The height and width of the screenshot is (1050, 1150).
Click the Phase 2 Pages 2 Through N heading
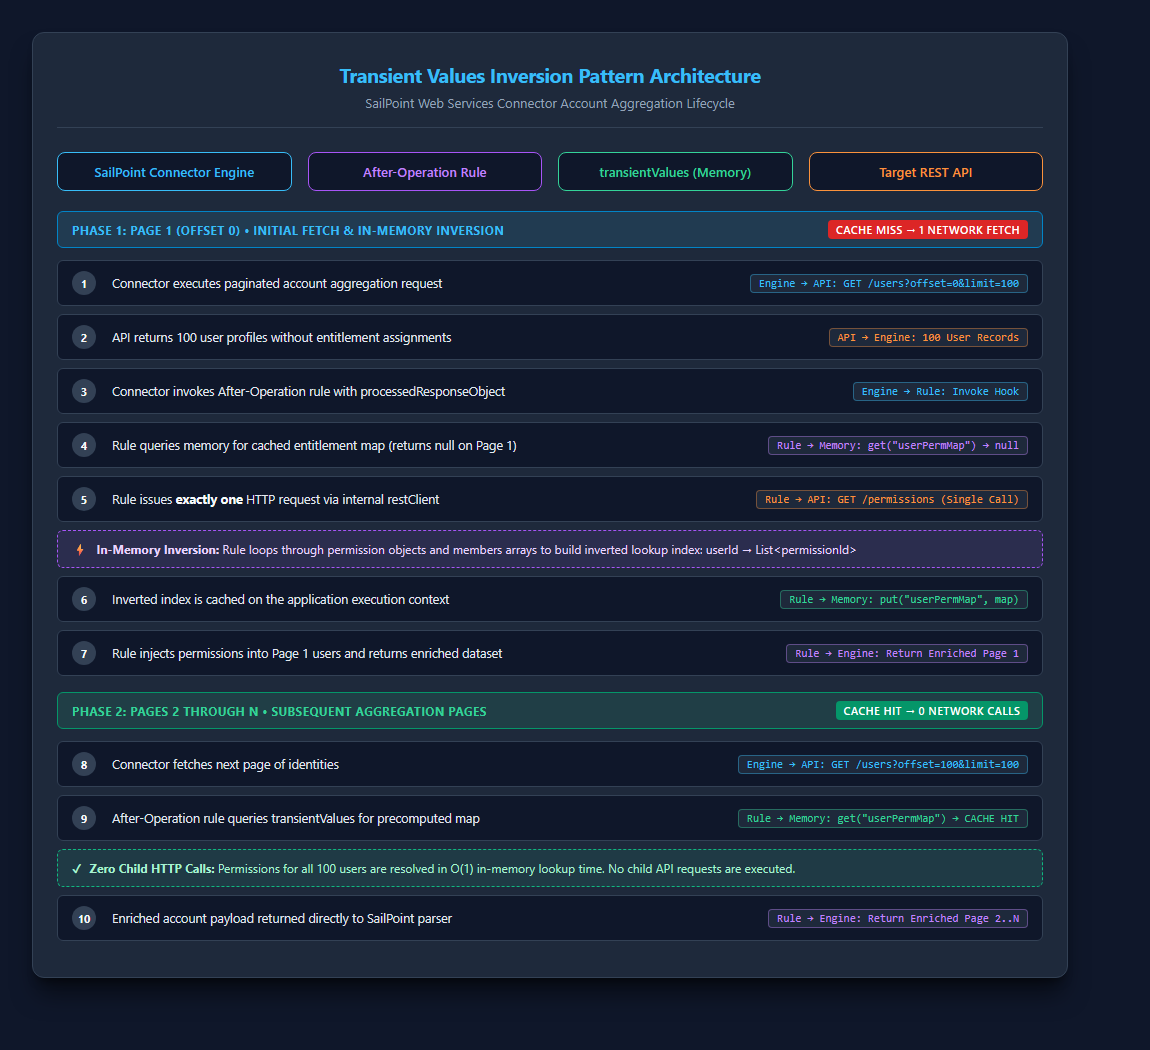pyautogui.click(x=279, y=711)
